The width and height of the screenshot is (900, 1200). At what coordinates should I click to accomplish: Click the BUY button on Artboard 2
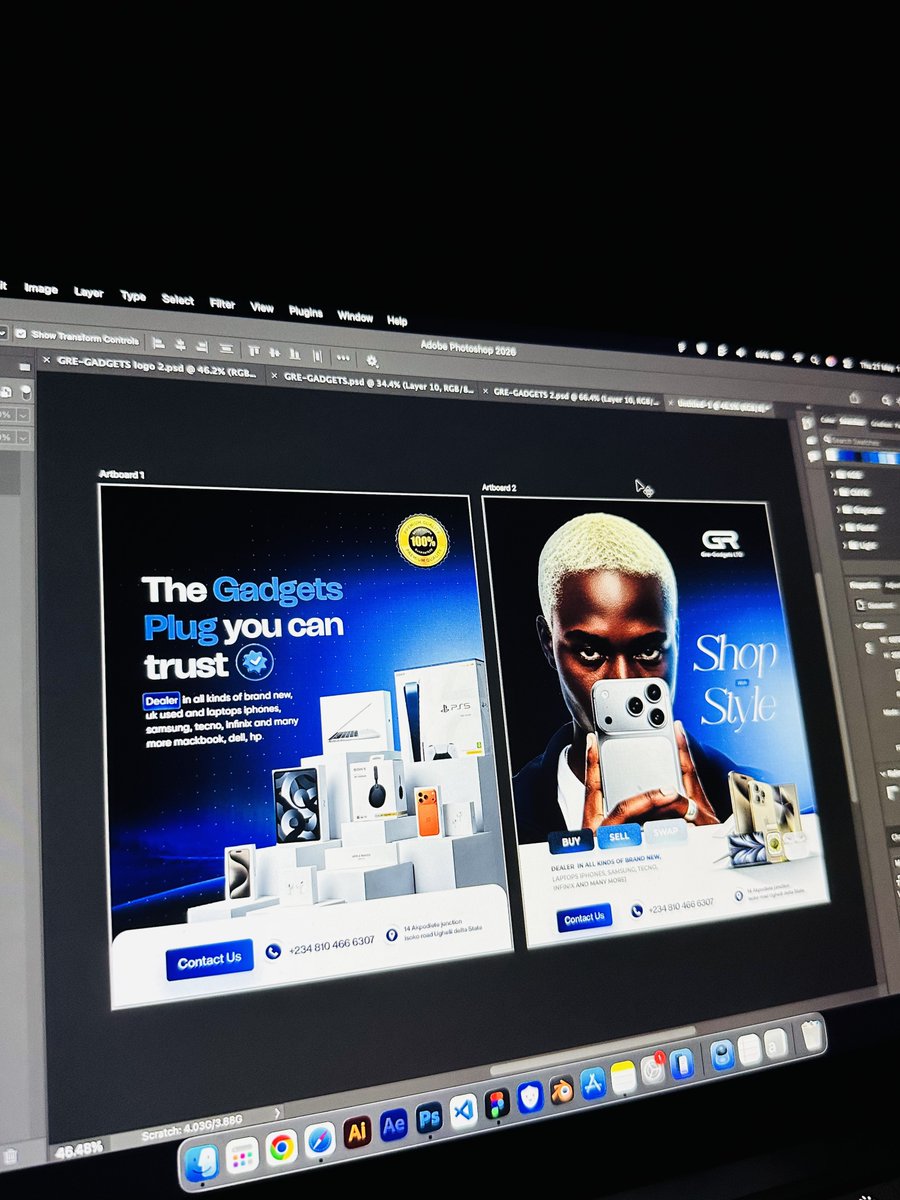coord(571,842)
